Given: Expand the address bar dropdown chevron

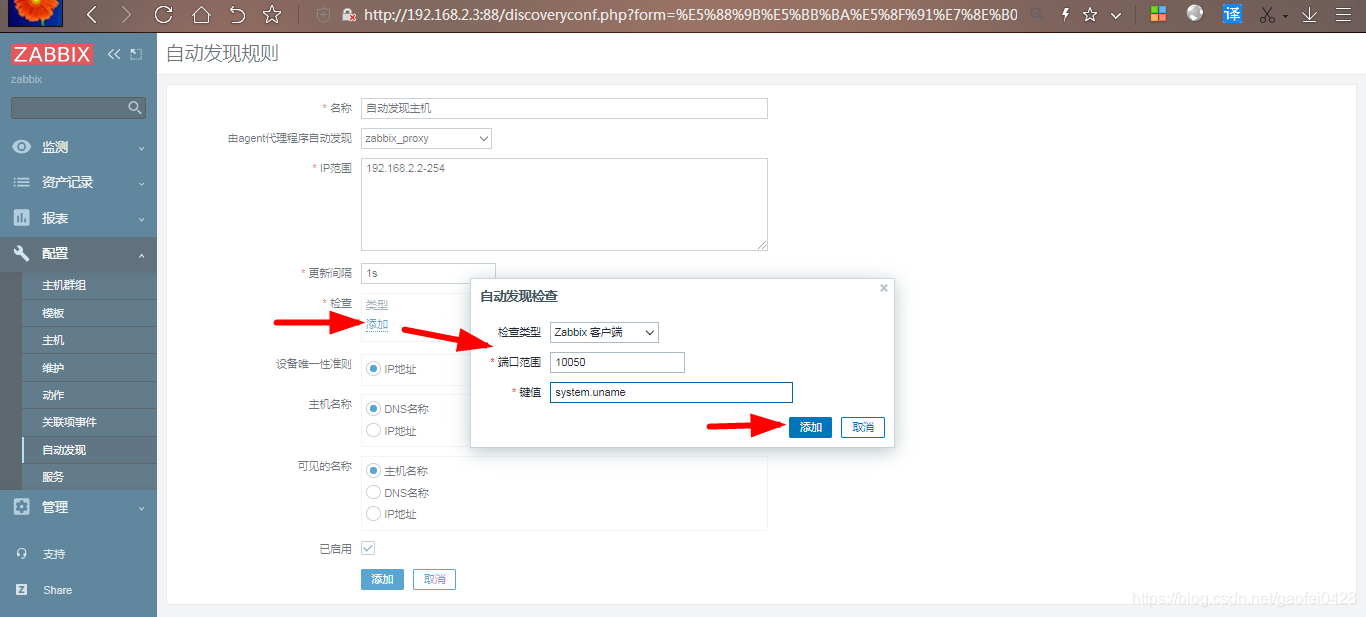Looking at the screenshot, I should pos(1116,15).
